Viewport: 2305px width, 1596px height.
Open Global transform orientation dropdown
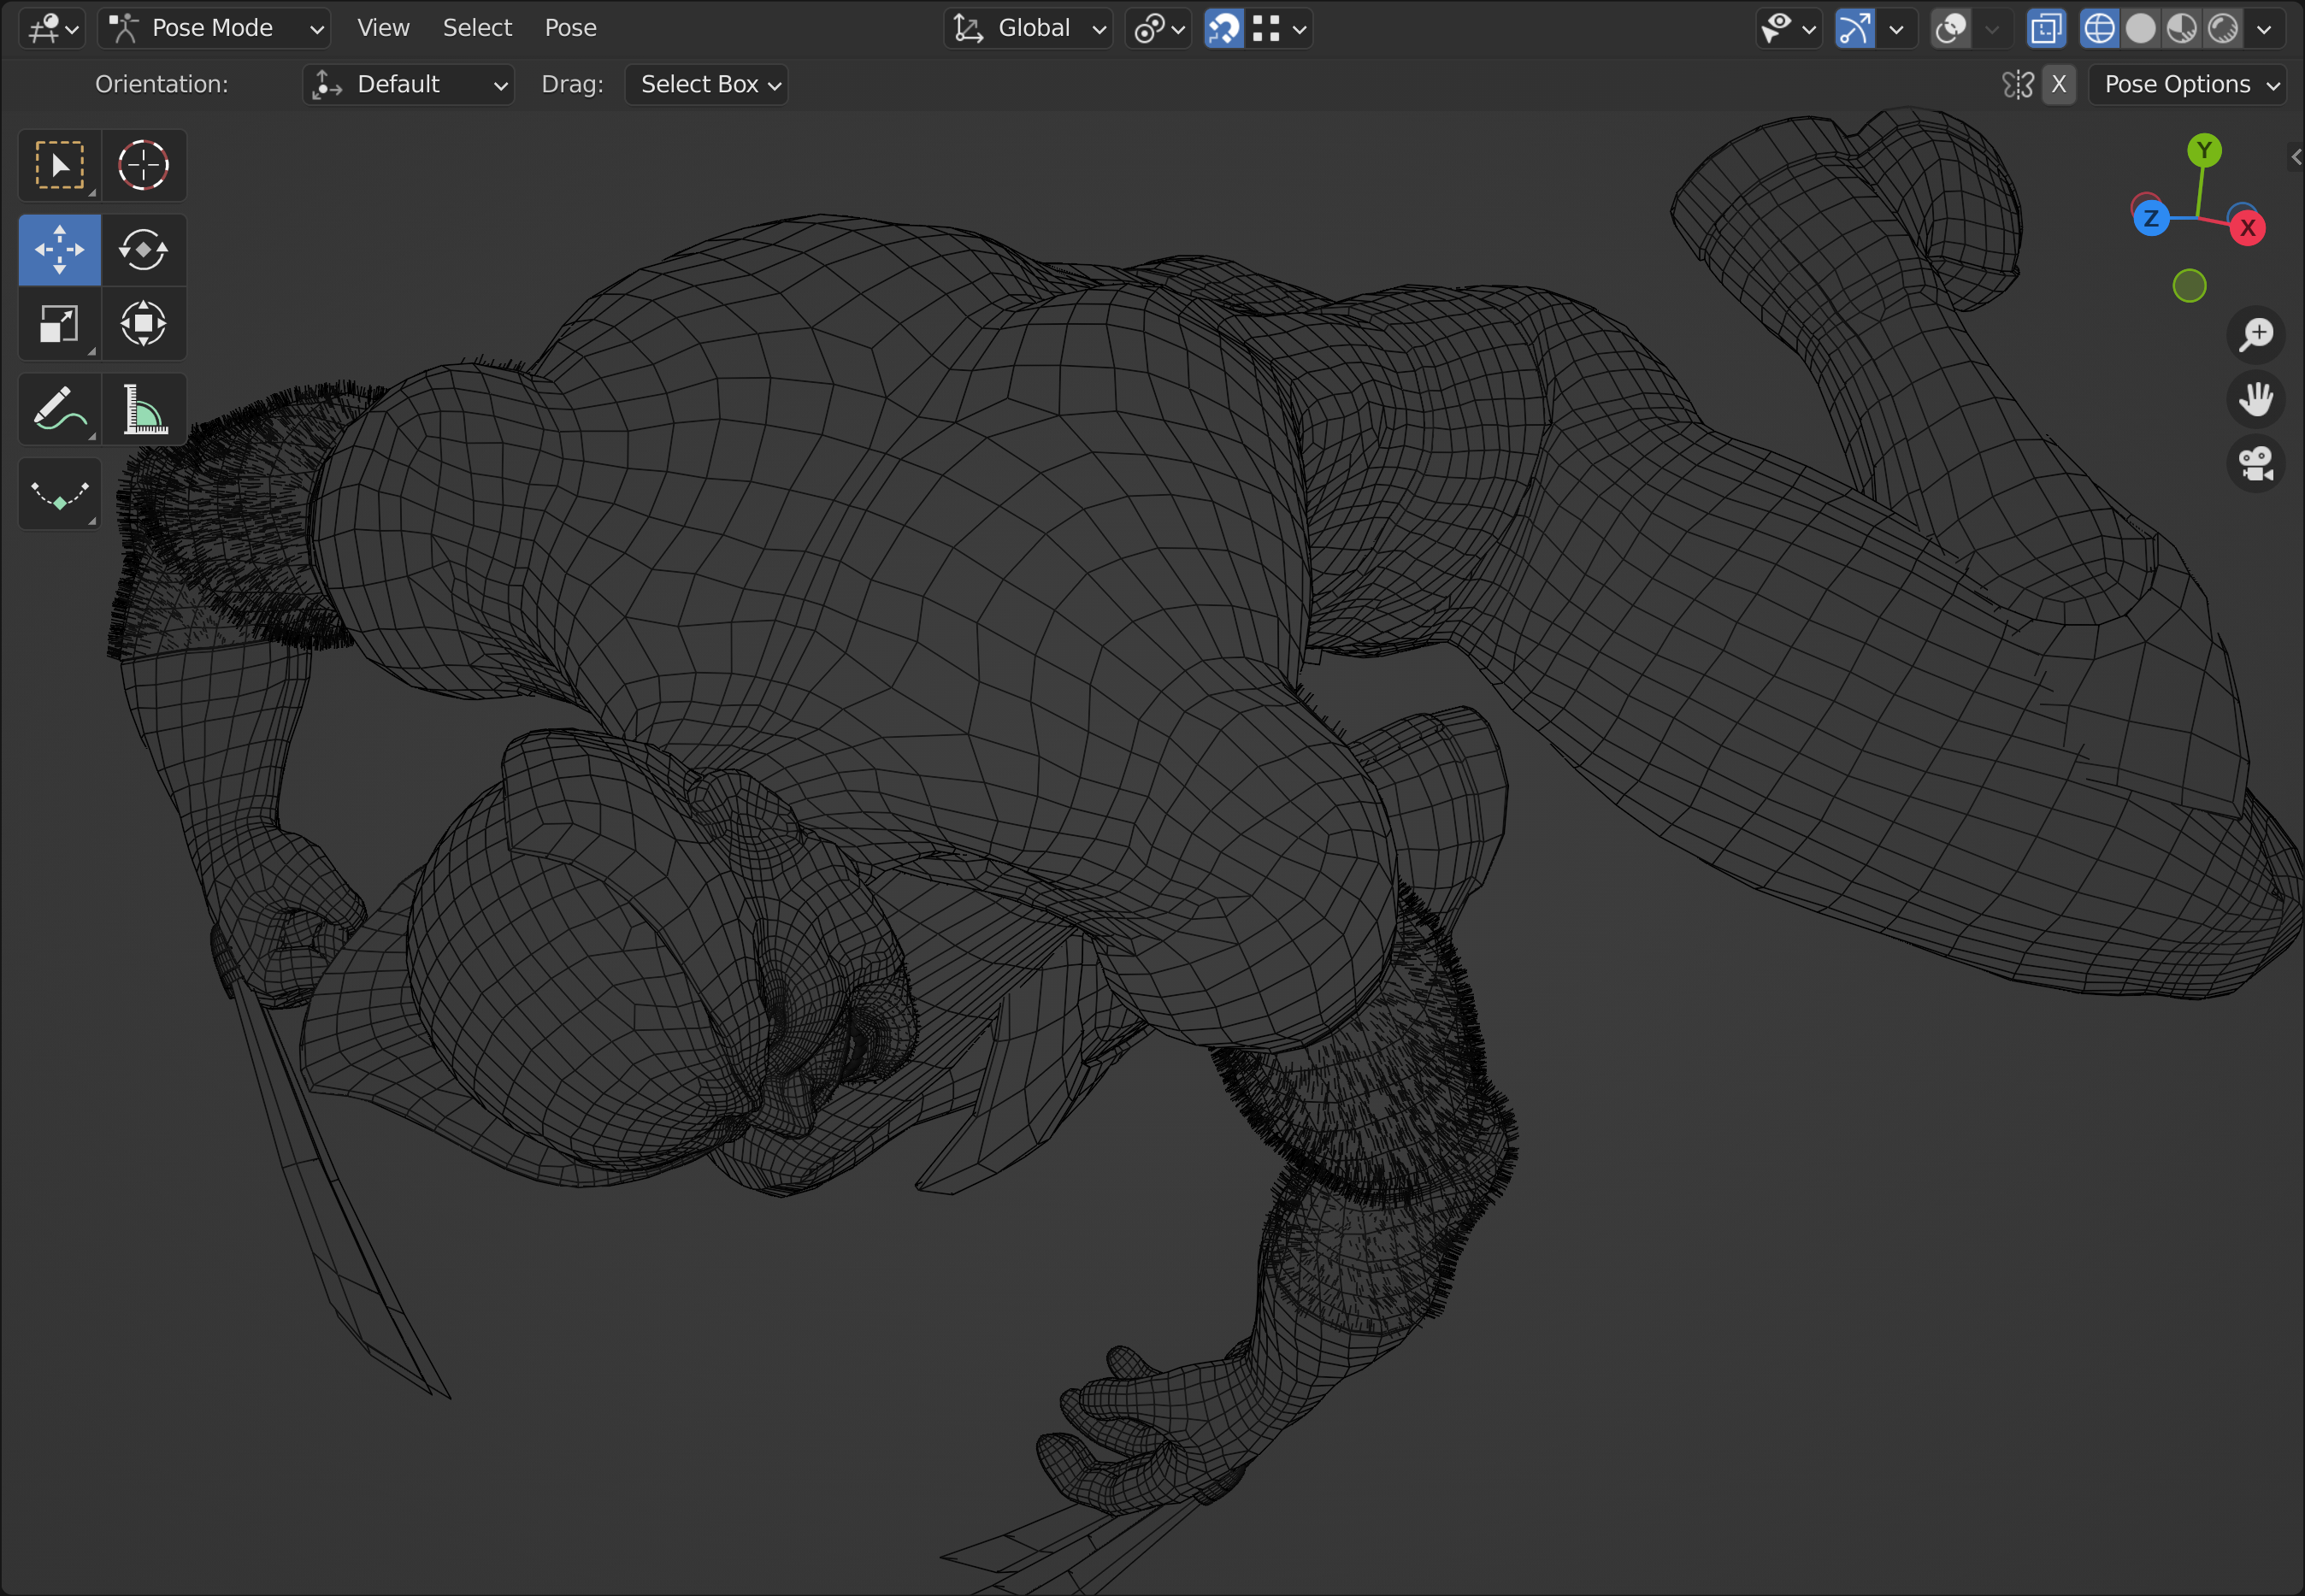[1029, 28]
